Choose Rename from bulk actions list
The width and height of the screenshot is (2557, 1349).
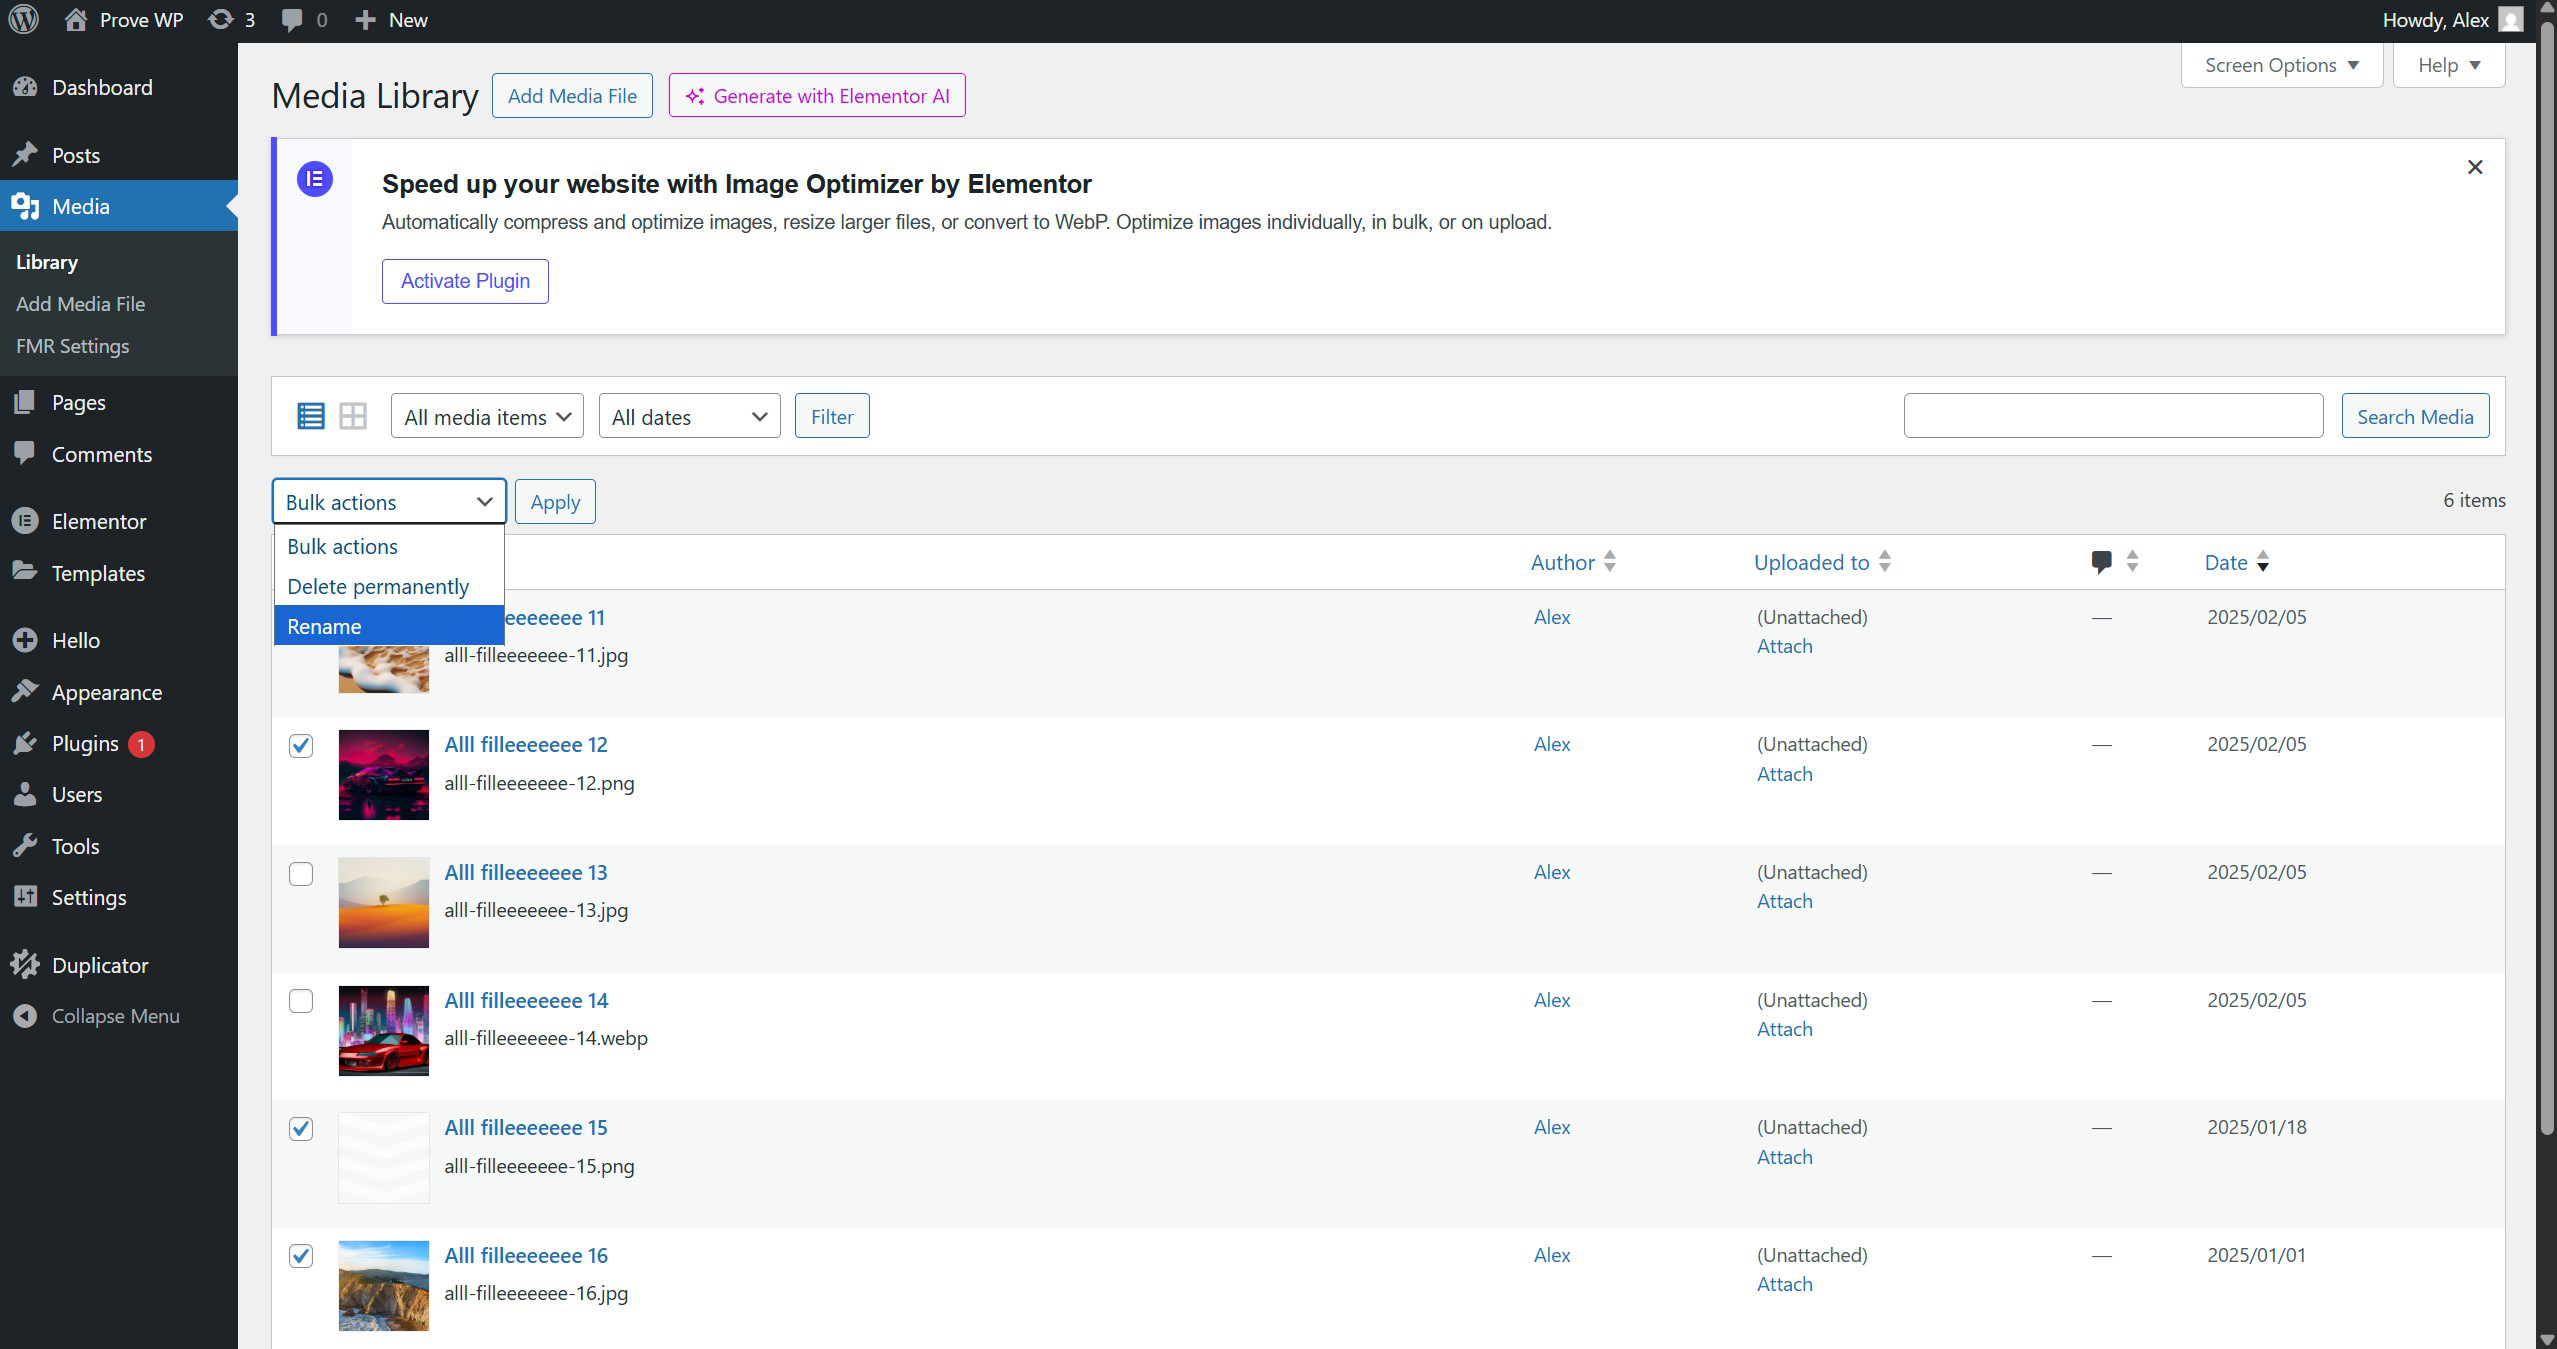pos(324,626)
